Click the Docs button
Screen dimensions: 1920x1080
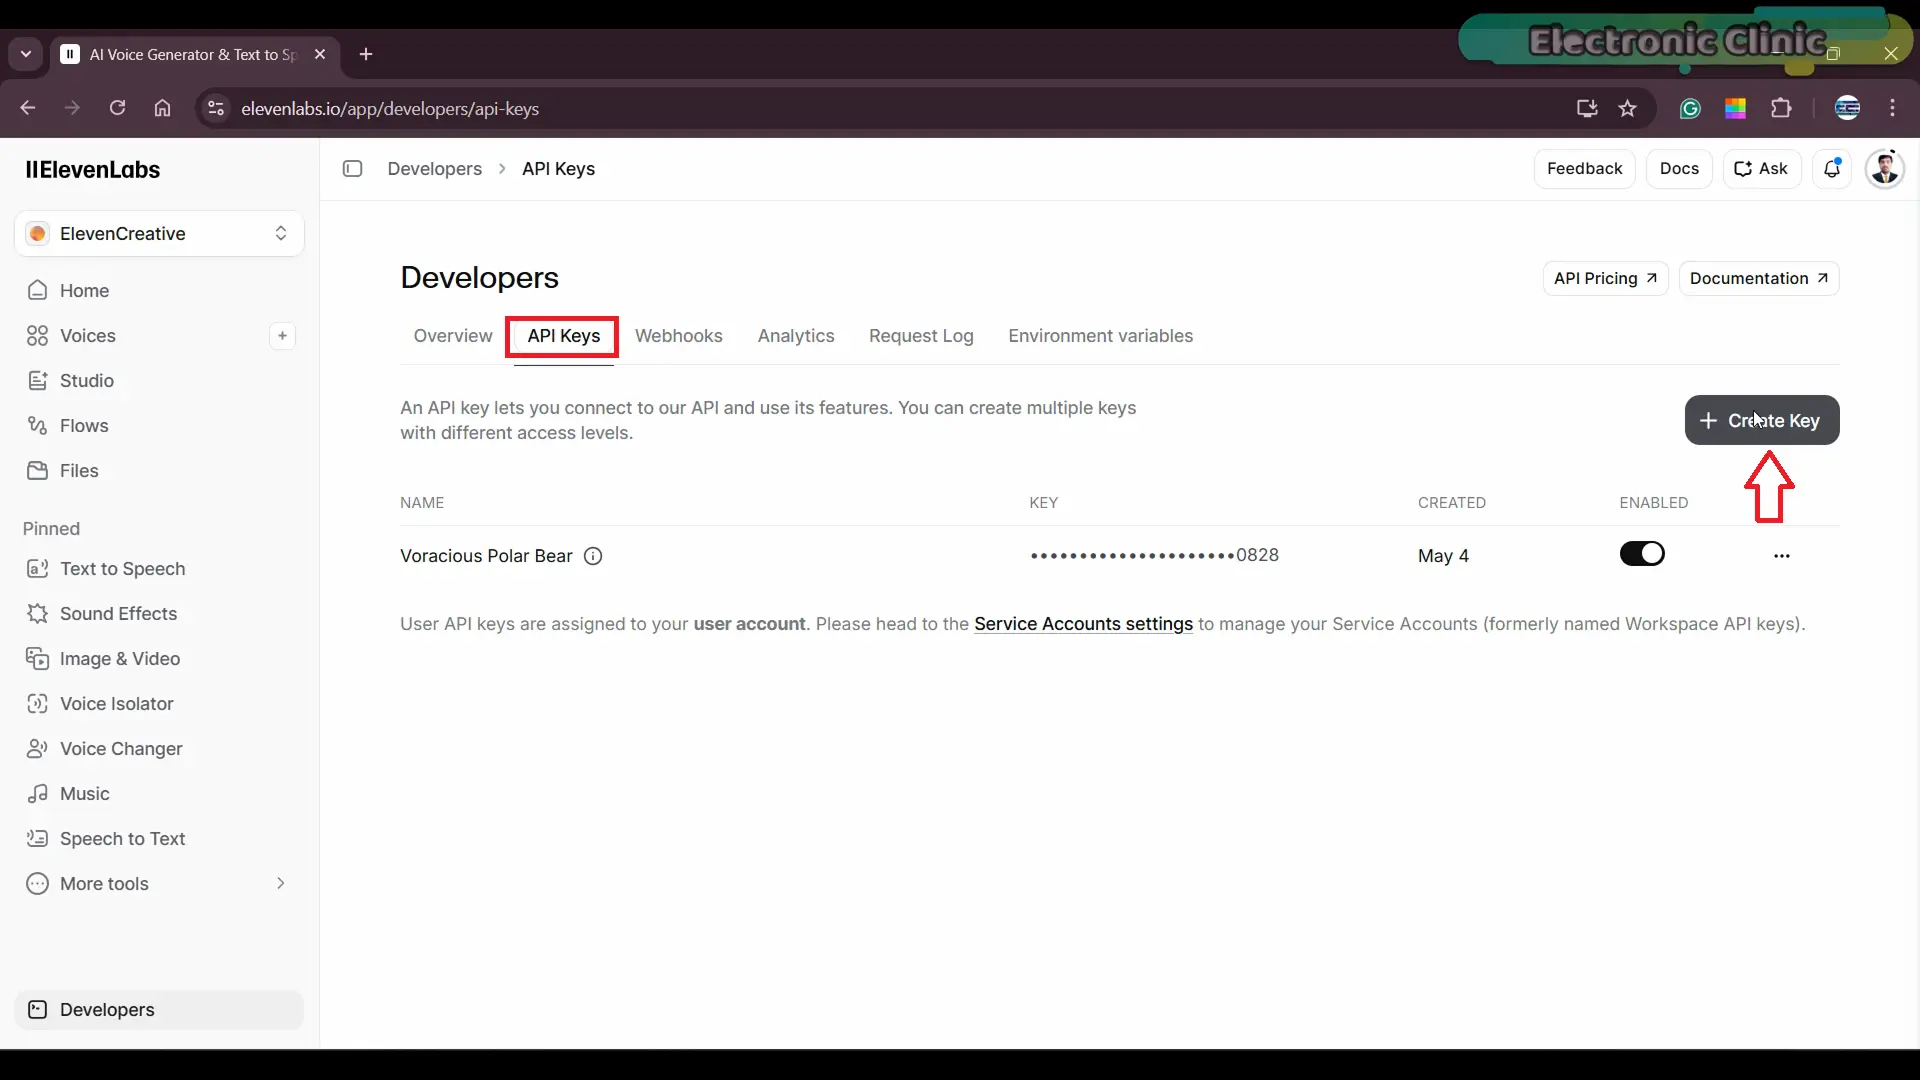(1679, 169)
